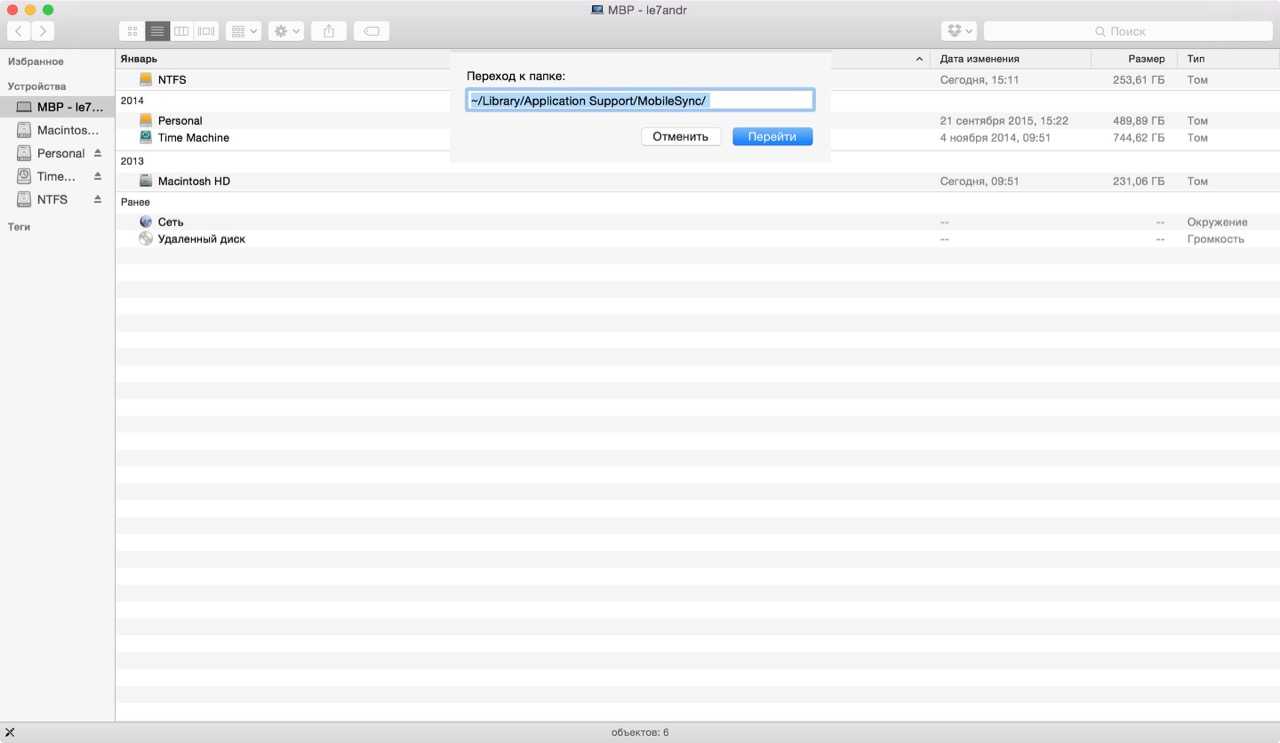Switch to Cover Flow view
1280x743 pixels.
click(x=206, y=31)
